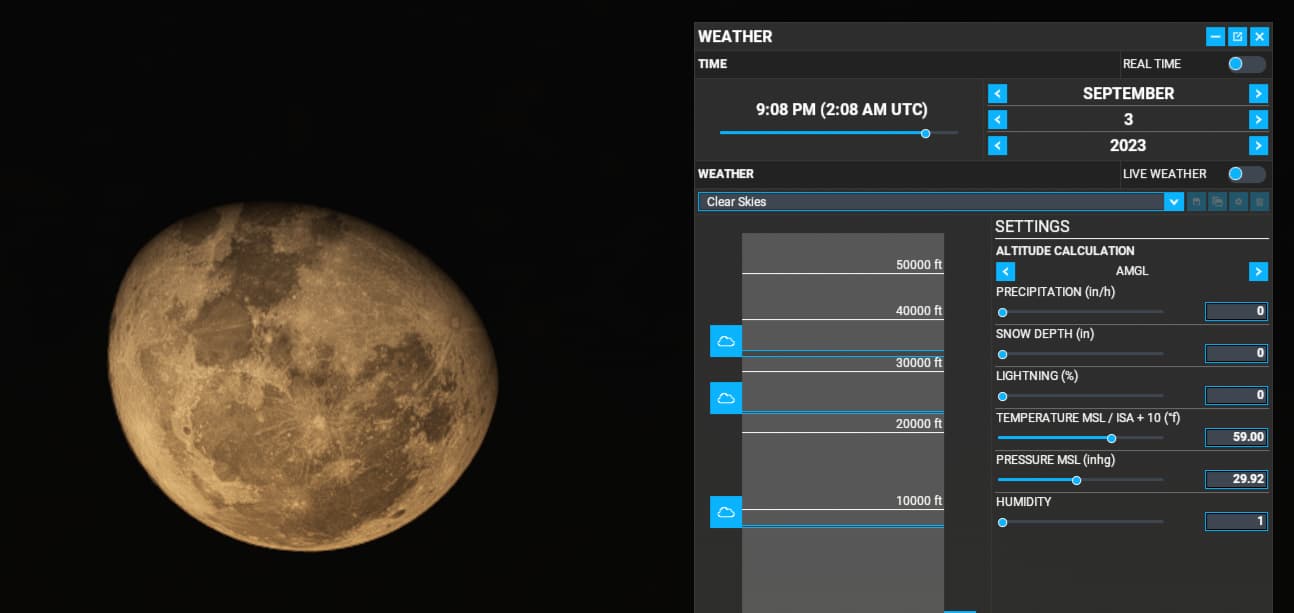Viewport: 1294px width, 613px height.
Task: Click the 2023 year text
Action: click(x=1128, y=146)
